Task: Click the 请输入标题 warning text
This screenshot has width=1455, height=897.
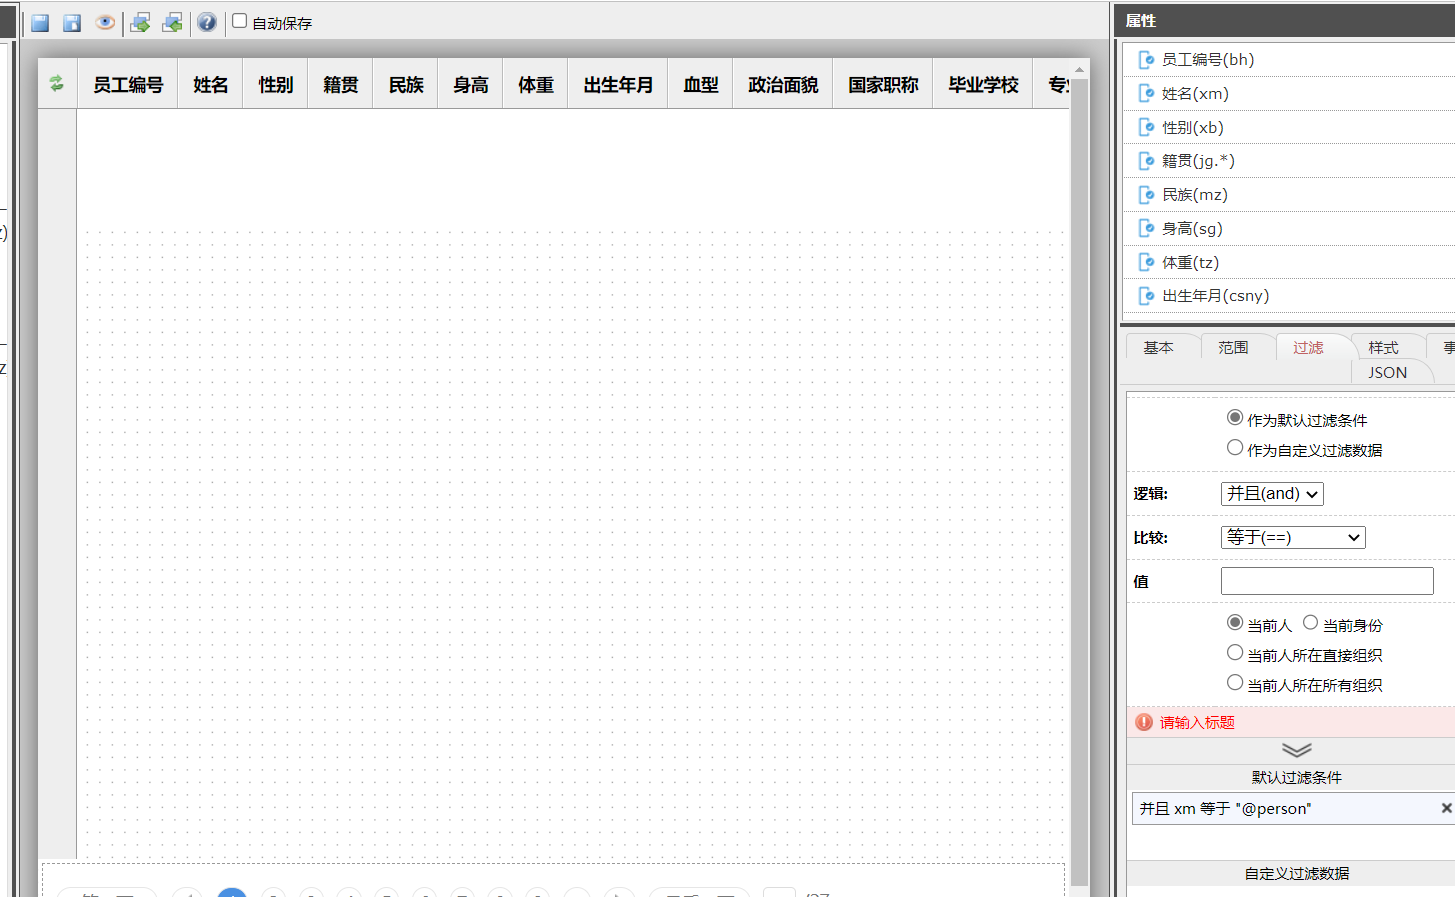Action: (x=1197, y=722)
